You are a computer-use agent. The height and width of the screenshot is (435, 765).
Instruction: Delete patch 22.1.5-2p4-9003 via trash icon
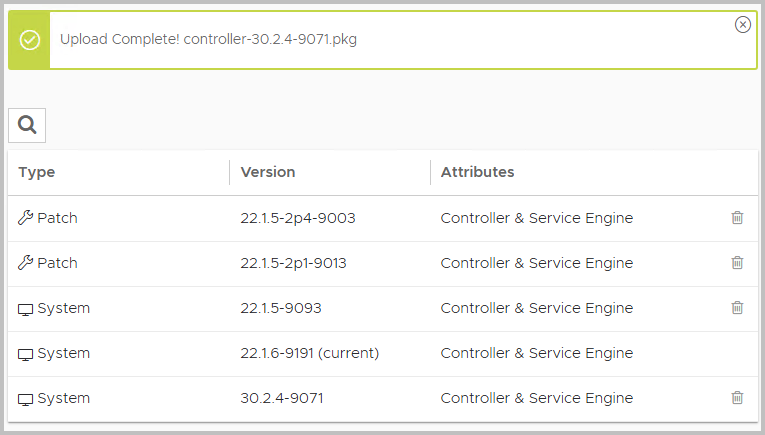tap(737, 218)
